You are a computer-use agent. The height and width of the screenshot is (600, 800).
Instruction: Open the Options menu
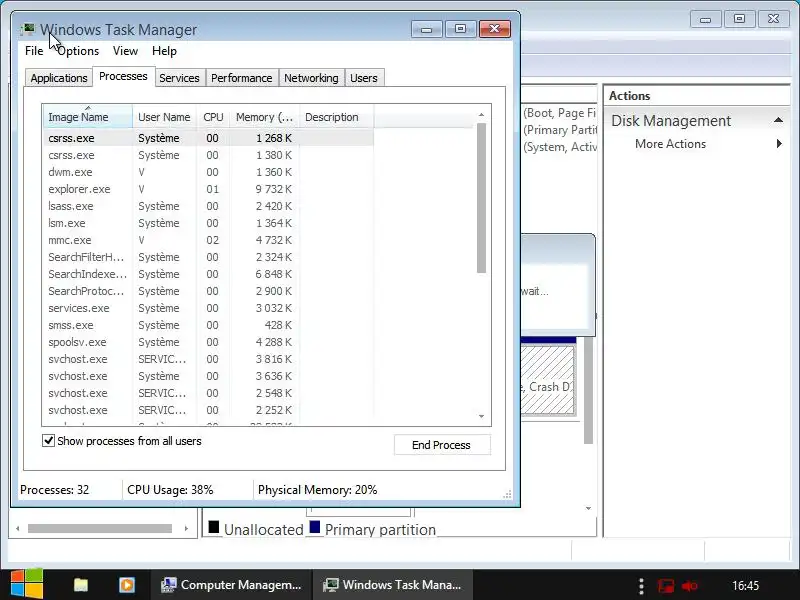(78, 51)
